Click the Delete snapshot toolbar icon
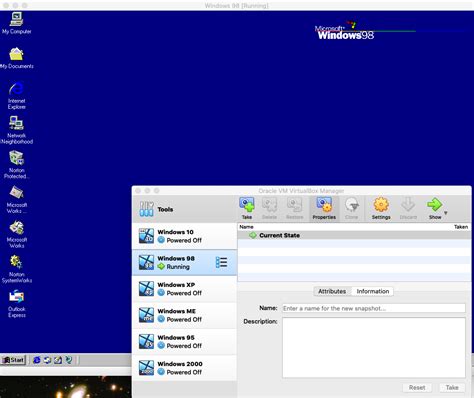Screen dimensions: 474x398 (269, 208)
